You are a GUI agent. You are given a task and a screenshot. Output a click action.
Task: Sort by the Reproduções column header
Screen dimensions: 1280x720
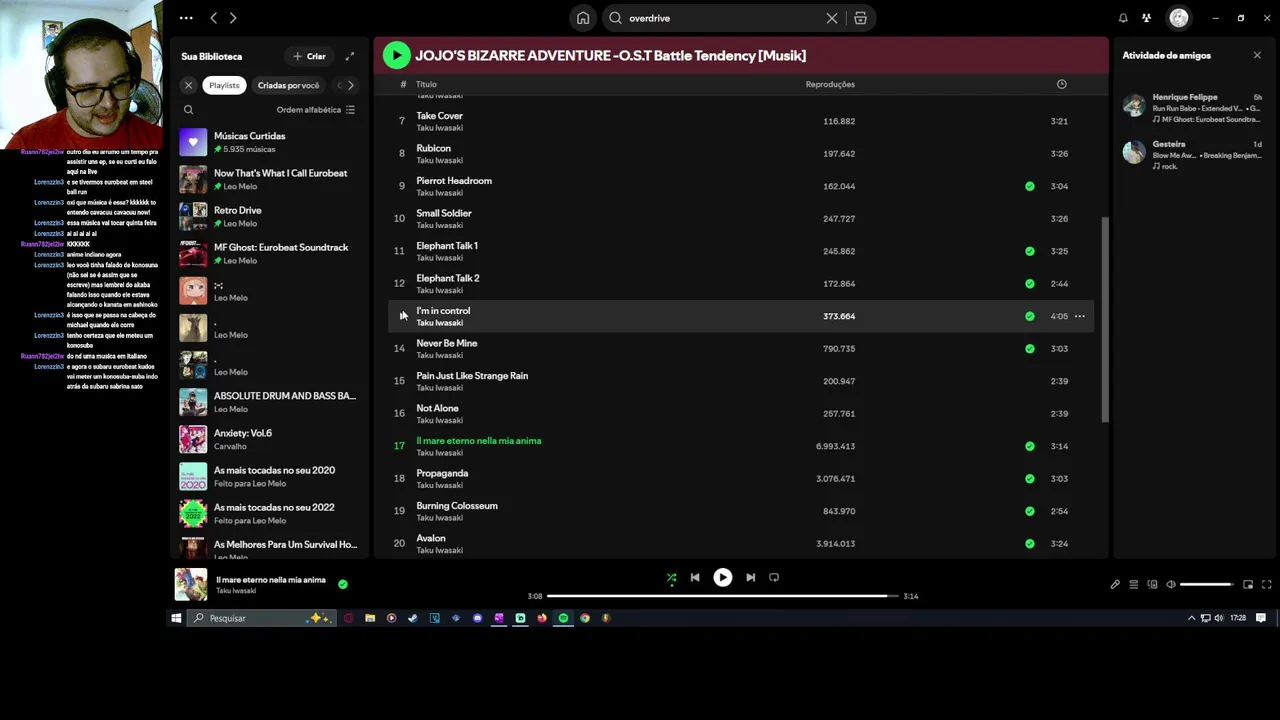pos(830,84)
